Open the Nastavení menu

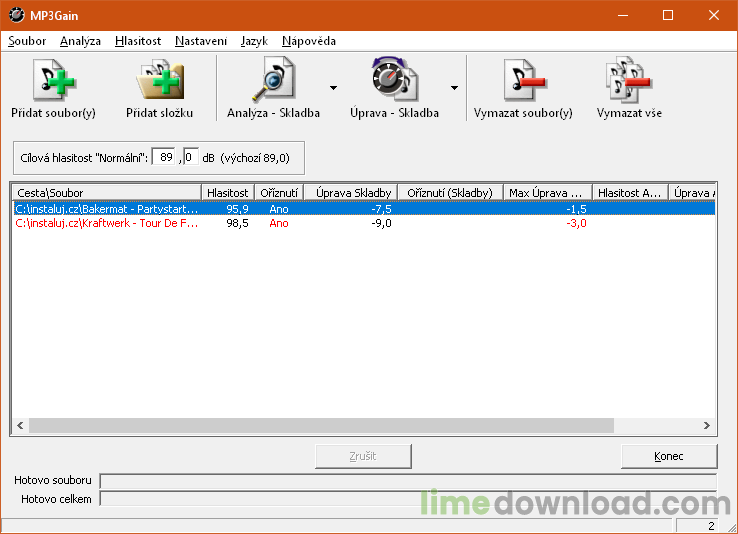point(201,41)
